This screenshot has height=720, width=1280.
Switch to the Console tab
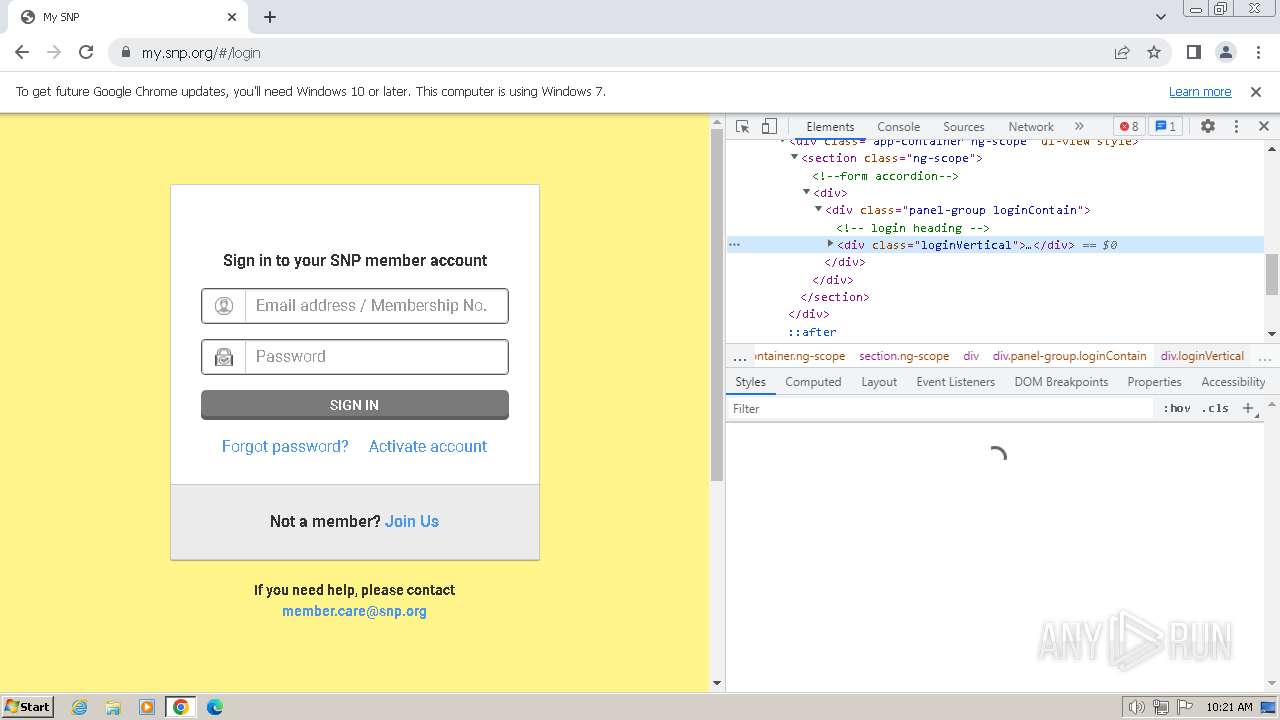point(898,127)
